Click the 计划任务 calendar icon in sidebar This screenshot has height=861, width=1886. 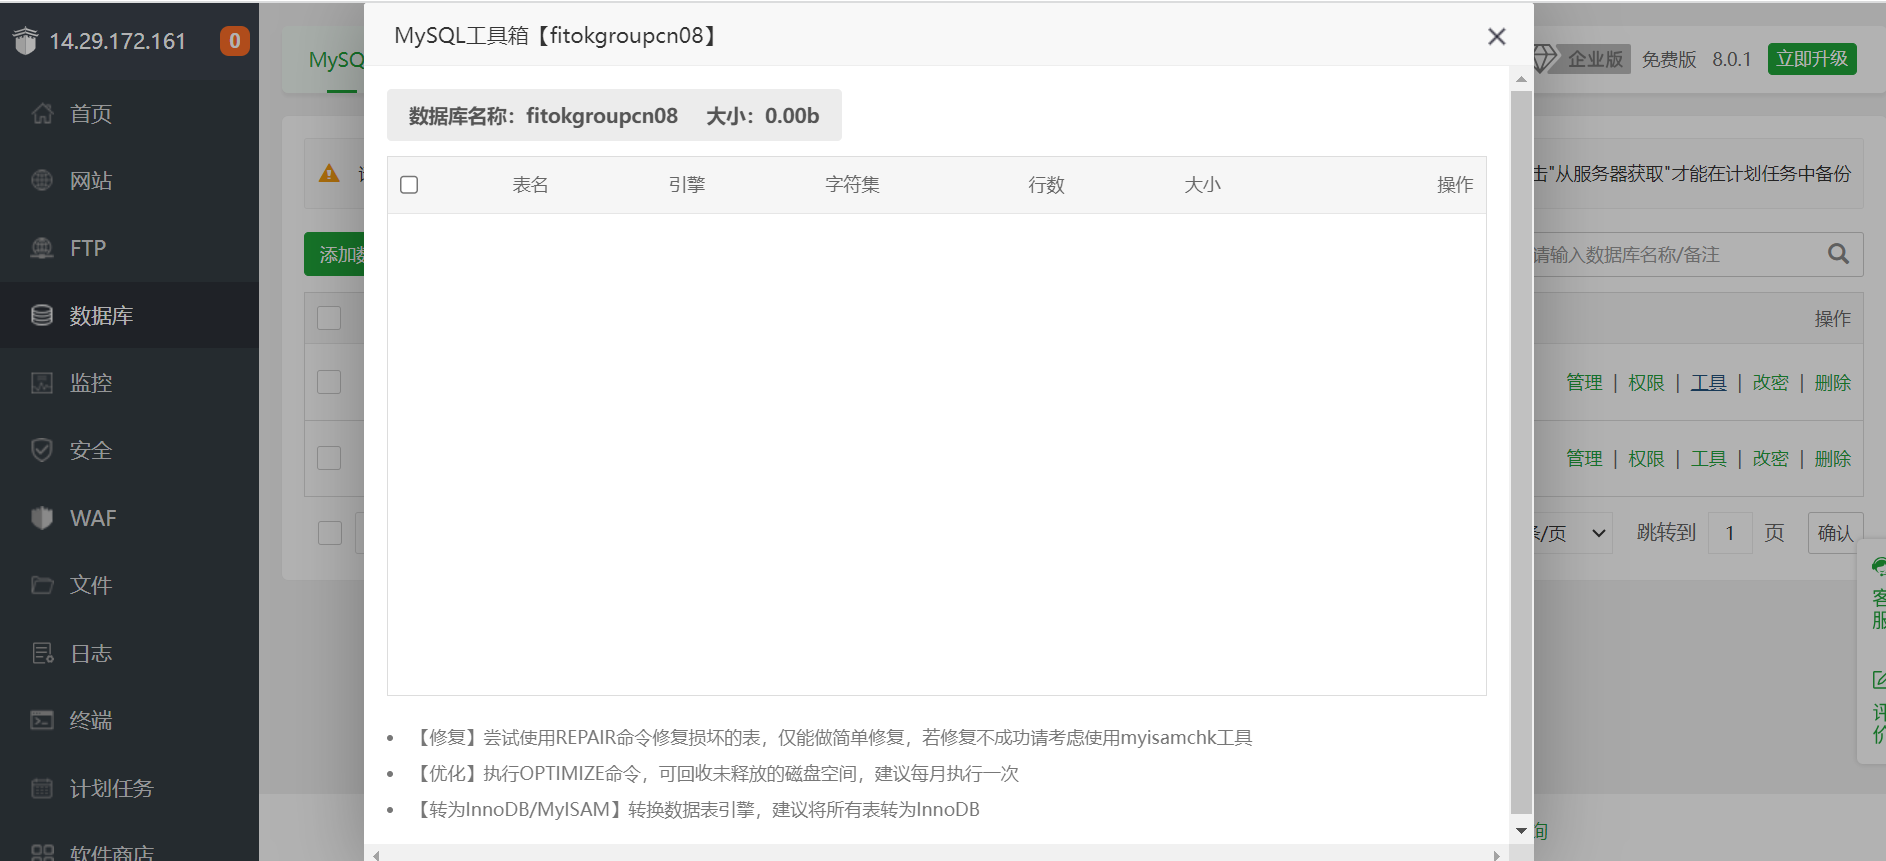[42, 788]
